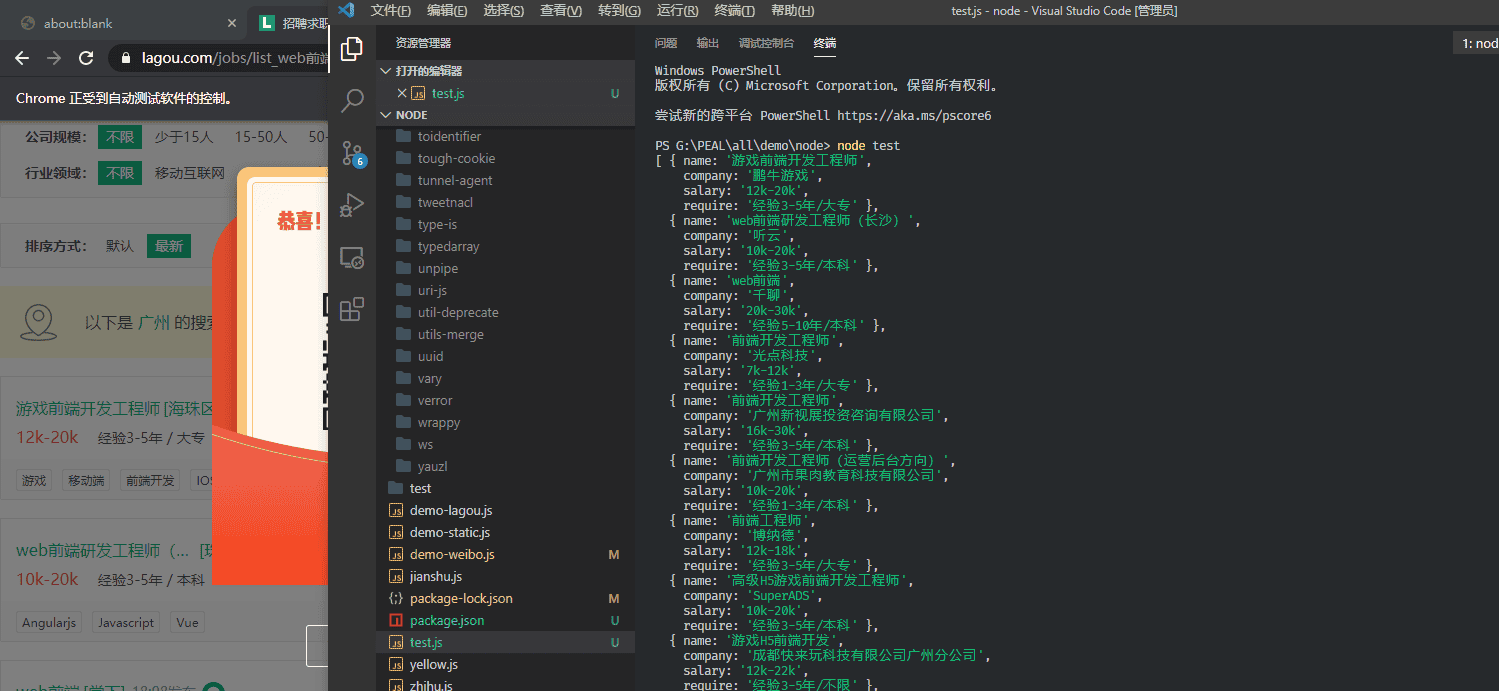Open 帮助(H) menu
This screenshot has width=1499, height=691.
click(793, 11)
